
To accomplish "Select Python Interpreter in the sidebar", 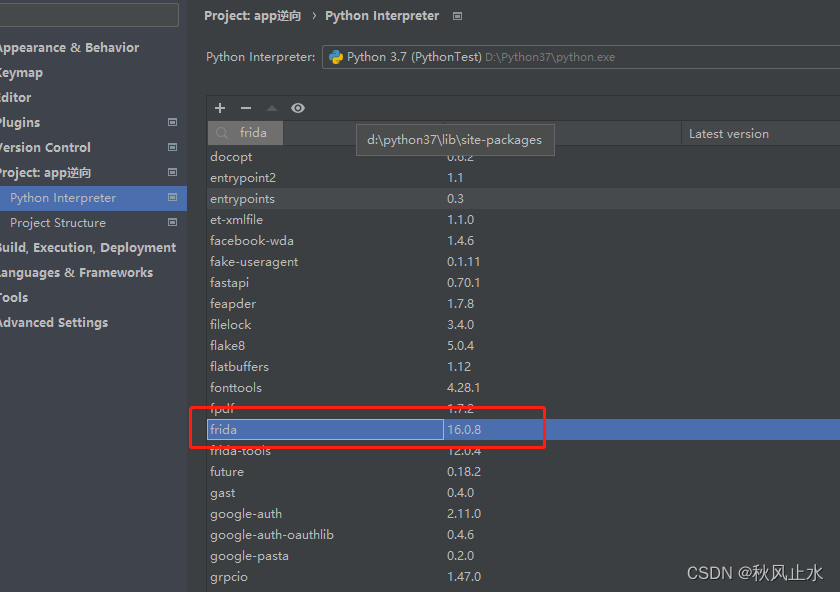I will (x=93, y=198).
